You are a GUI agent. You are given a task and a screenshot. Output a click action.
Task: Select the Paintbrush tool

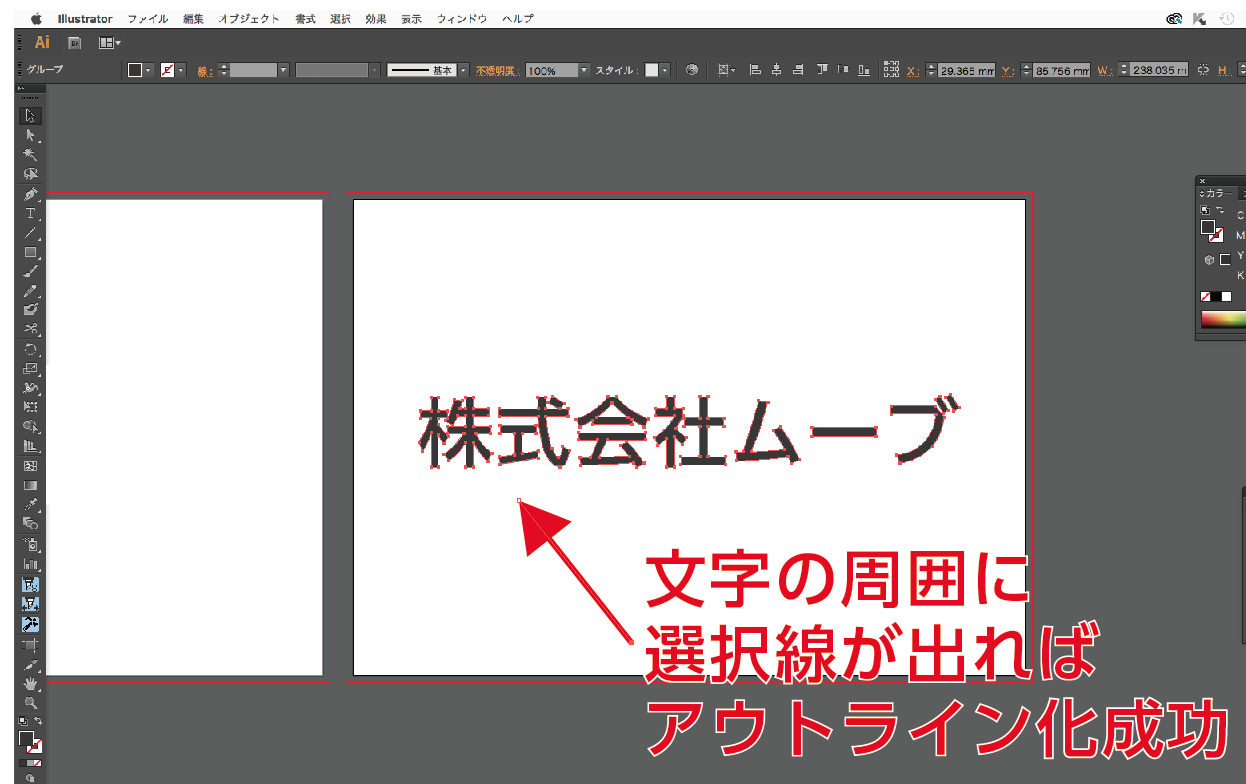pos(30,271)
